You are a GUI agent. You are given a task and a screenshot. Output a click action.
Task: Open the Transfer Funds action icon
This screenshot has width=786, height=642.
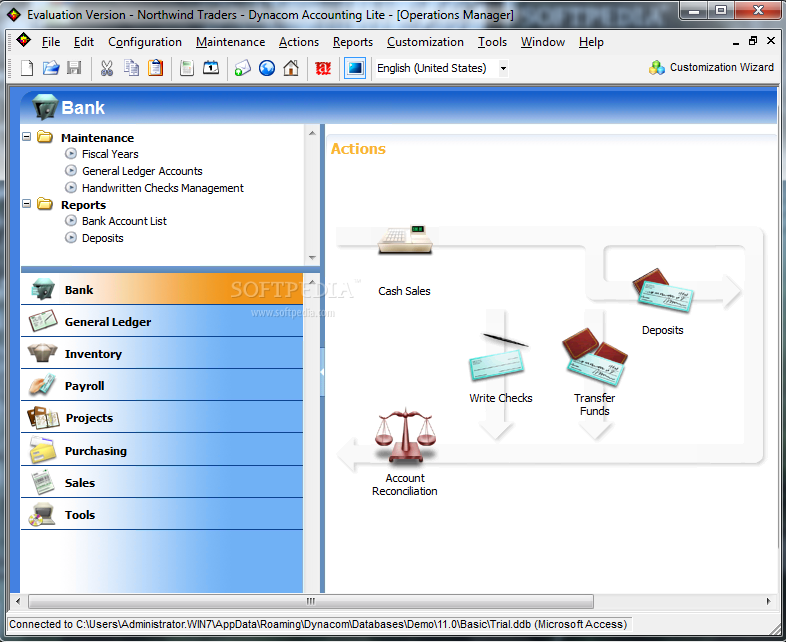[595, 357]
